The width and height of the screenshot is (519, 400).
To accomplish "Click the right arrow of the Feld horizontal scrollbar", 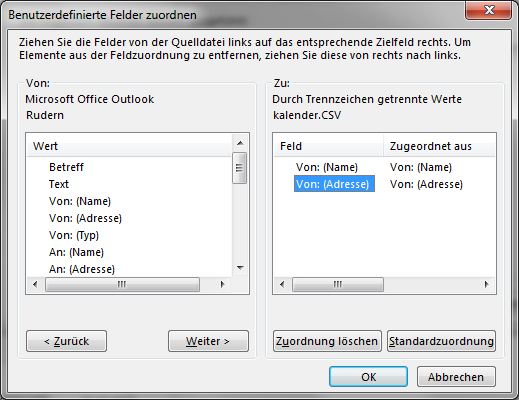I will click(x=487, y=285).
